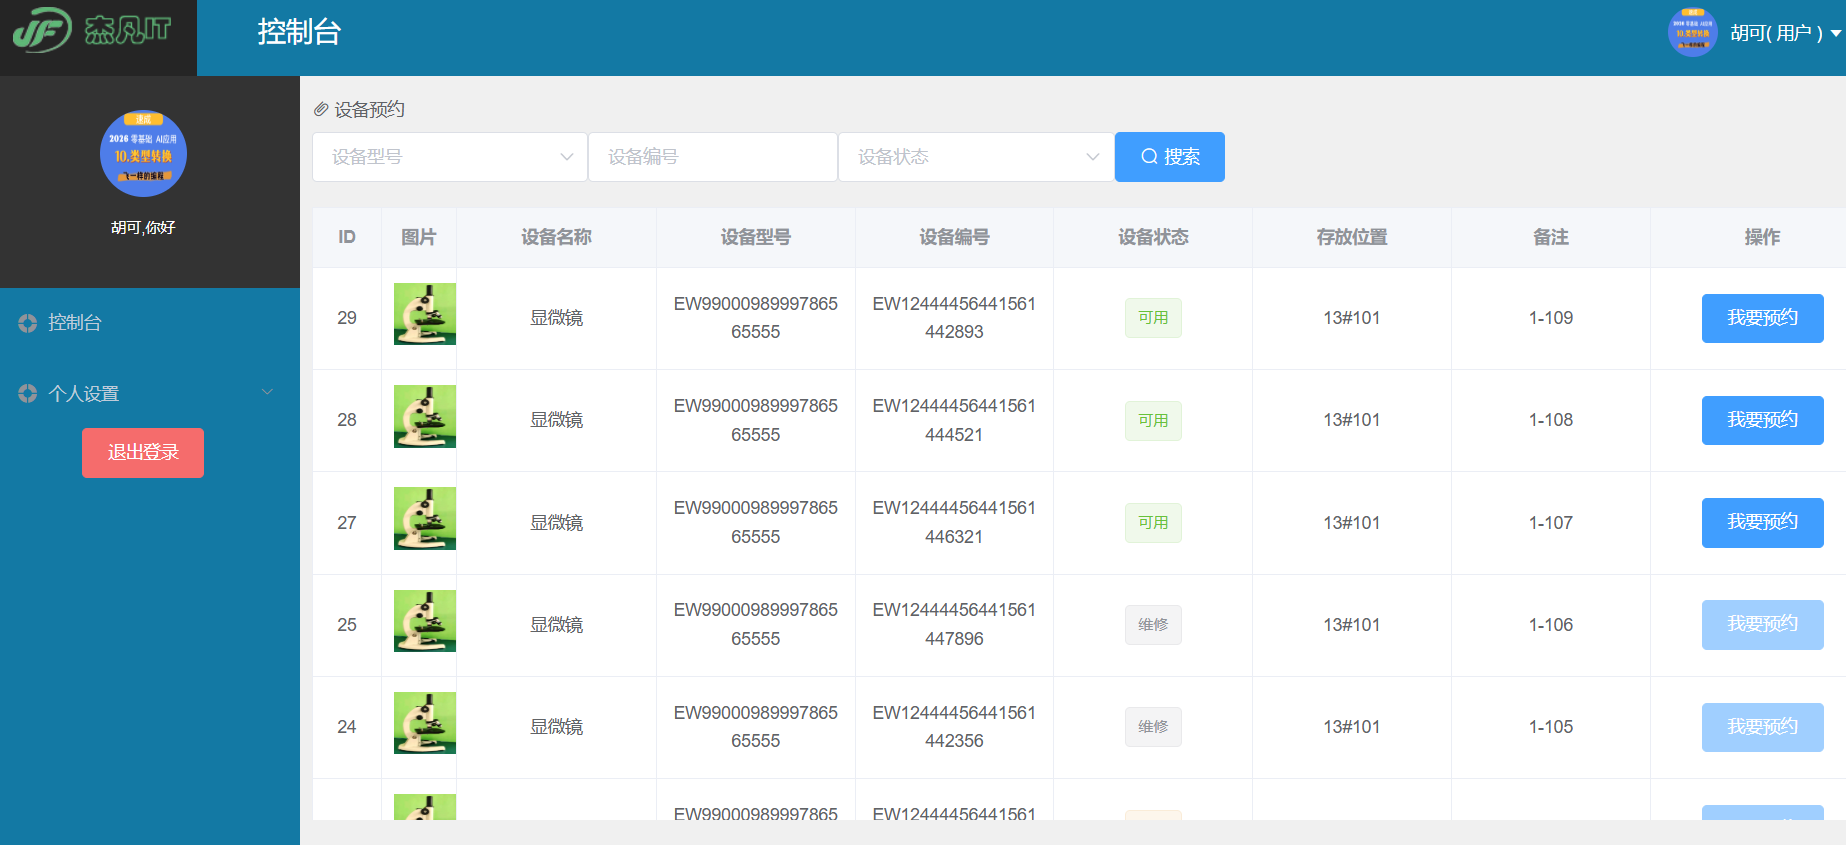1846x845 pixels.
Task: Click the paperclip icon beside 设备预约
Action: pos(321,109)
